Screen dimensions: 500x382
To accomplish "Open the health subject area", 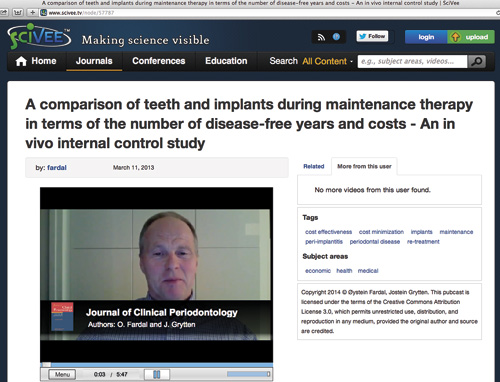I will click(344, 271).
